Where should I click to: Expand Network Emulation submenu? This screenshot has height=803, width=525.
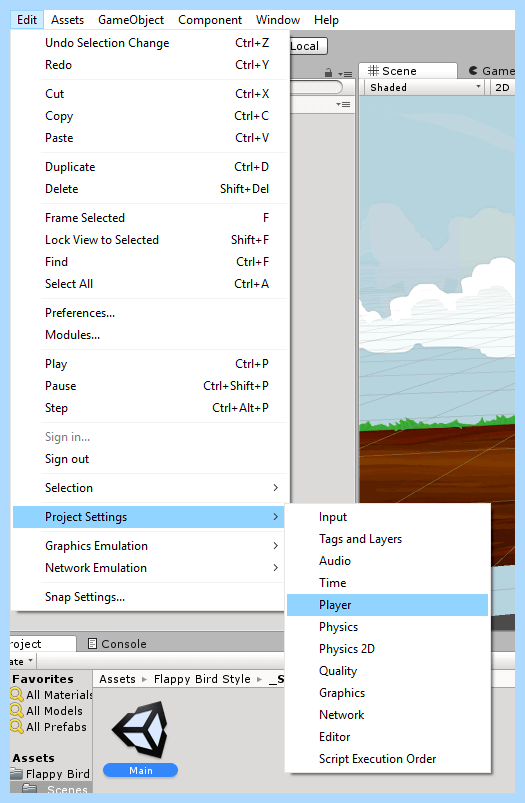pos(149,568)
